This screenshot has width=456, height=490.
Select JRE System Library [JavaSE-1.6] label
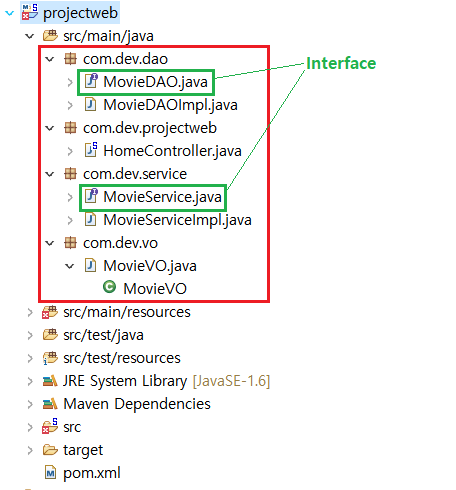[x=166, y=381]
